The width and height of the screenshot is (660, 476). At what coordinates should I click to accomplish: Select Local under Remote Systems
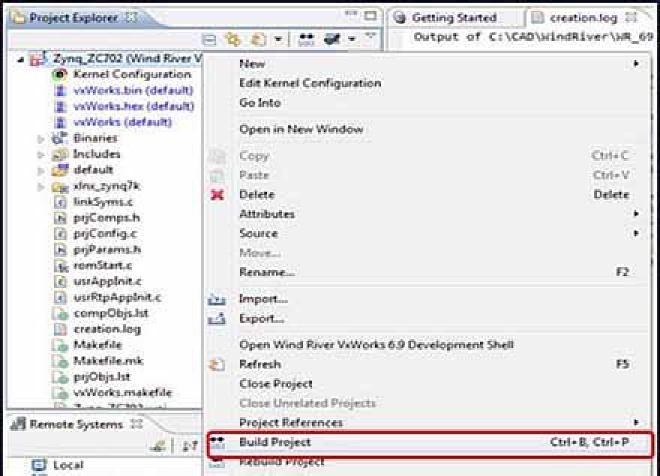click(x=68, y=465)
